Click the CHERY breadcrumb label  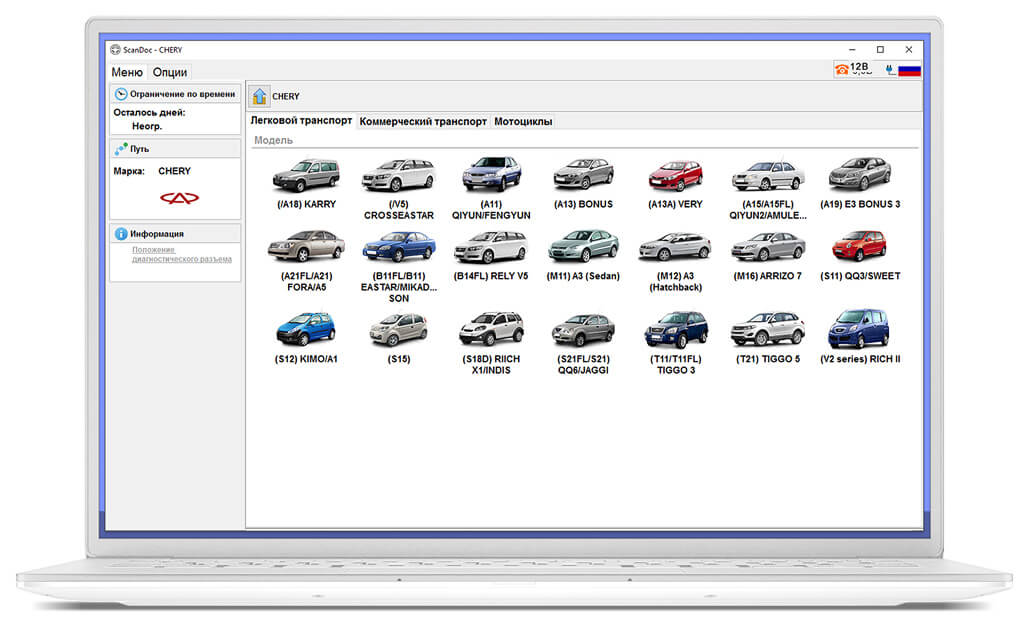(x=285, y=97)
